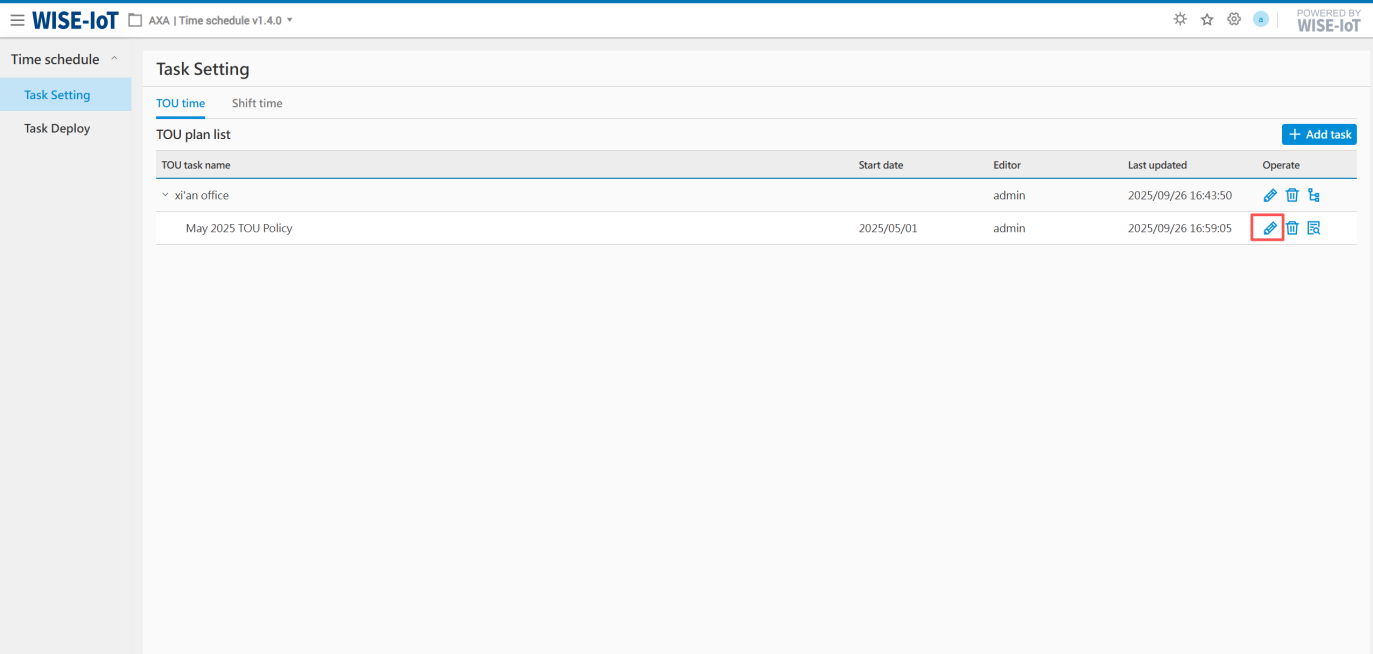Go to Task Deploy in sidebar

pyautogui.click(x=57, y=128)
